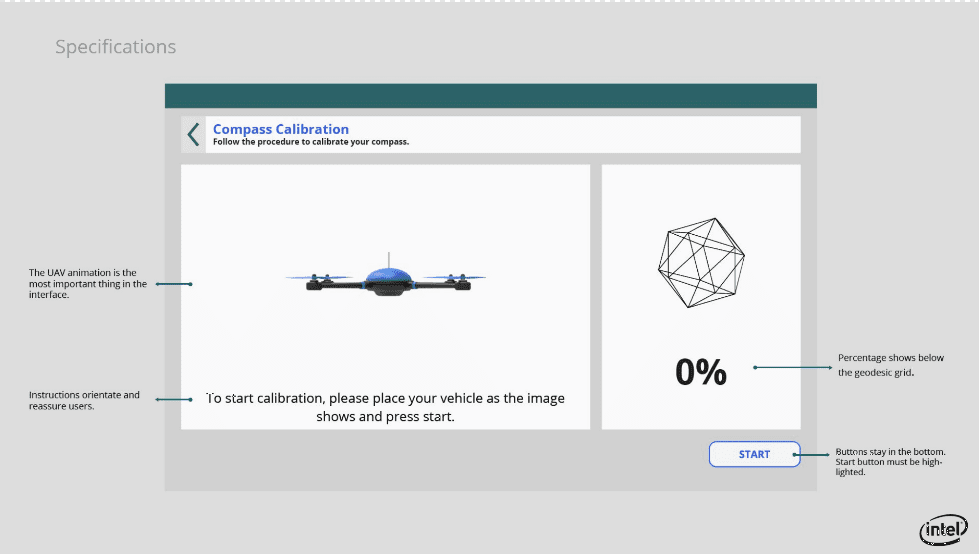Click the drone's antenna
Screen dimensions: 980x554
388,258
